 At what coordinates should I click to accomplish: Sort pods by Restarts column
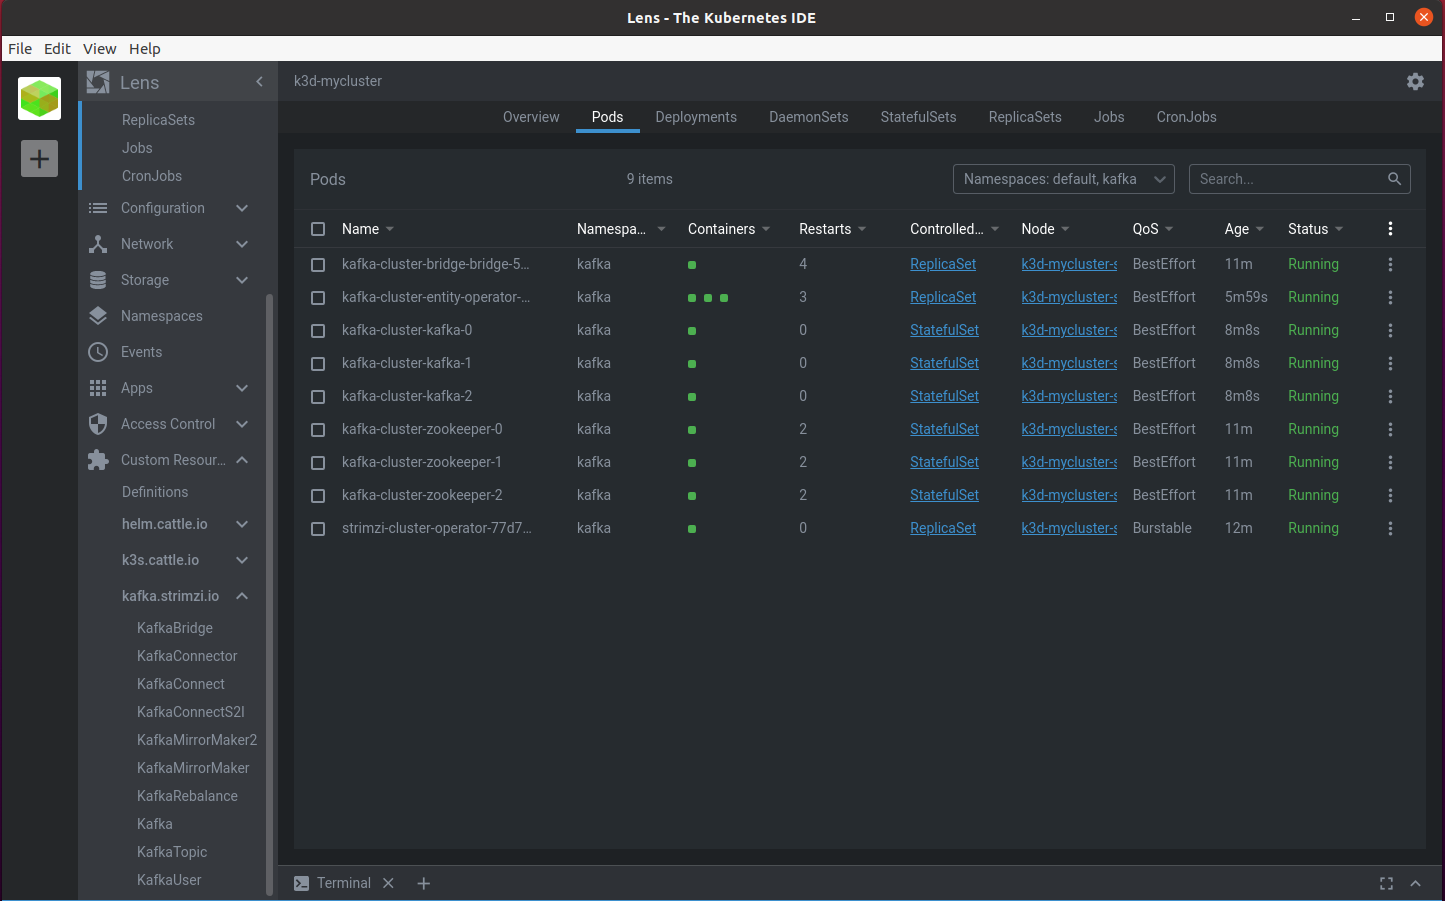pyautogui.click(x=832, y=229)
